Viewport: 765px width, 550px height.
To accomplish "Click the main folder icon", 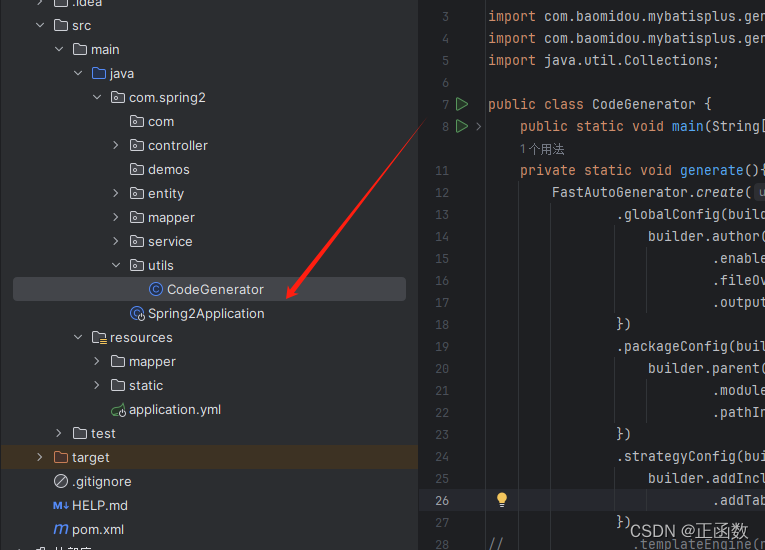I will (x=80, y=49).
